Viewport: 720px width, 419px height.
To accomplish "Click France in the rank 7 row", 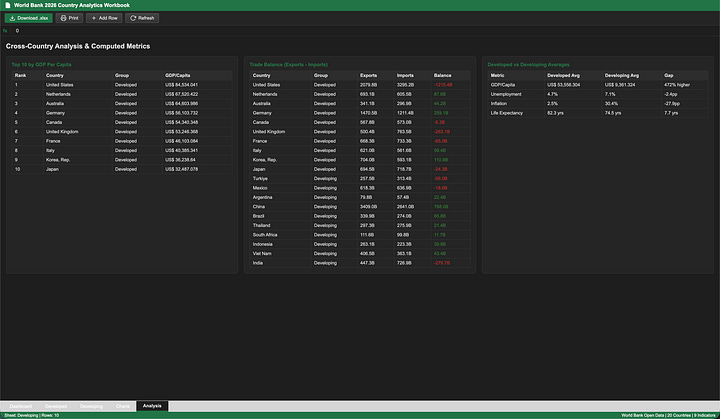I will [x=53, y=141].
